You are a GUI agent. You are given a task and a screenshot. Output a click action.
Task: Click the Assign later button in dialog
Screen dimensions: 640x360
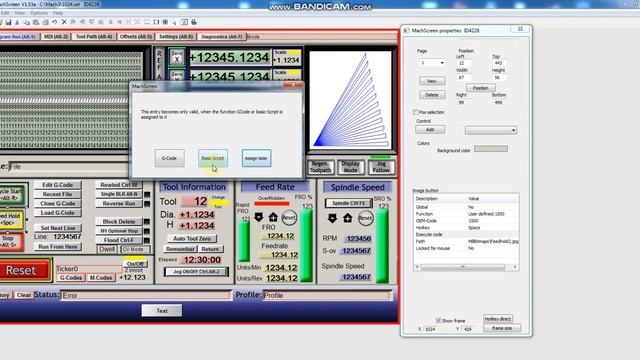click(256, 158)
